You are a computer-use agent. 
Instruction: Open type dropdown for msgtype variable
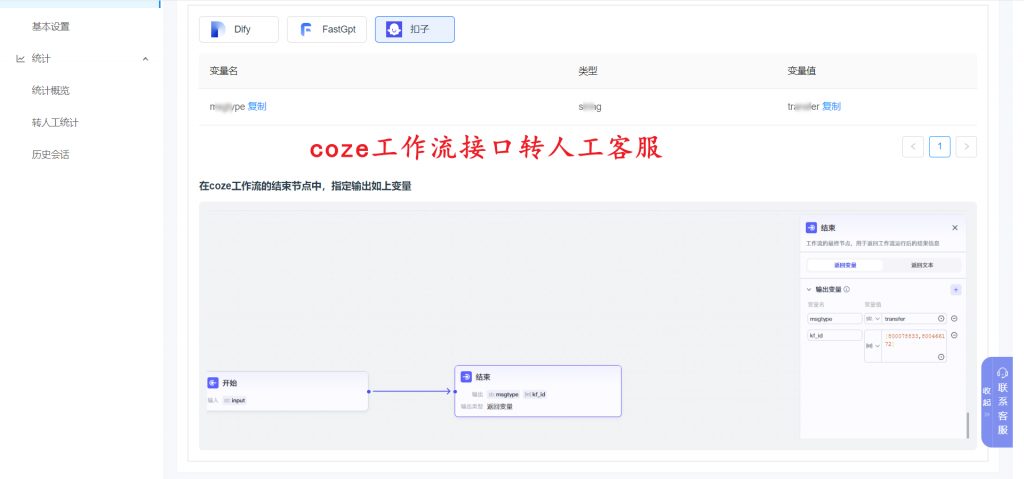[x=872, y=319]
